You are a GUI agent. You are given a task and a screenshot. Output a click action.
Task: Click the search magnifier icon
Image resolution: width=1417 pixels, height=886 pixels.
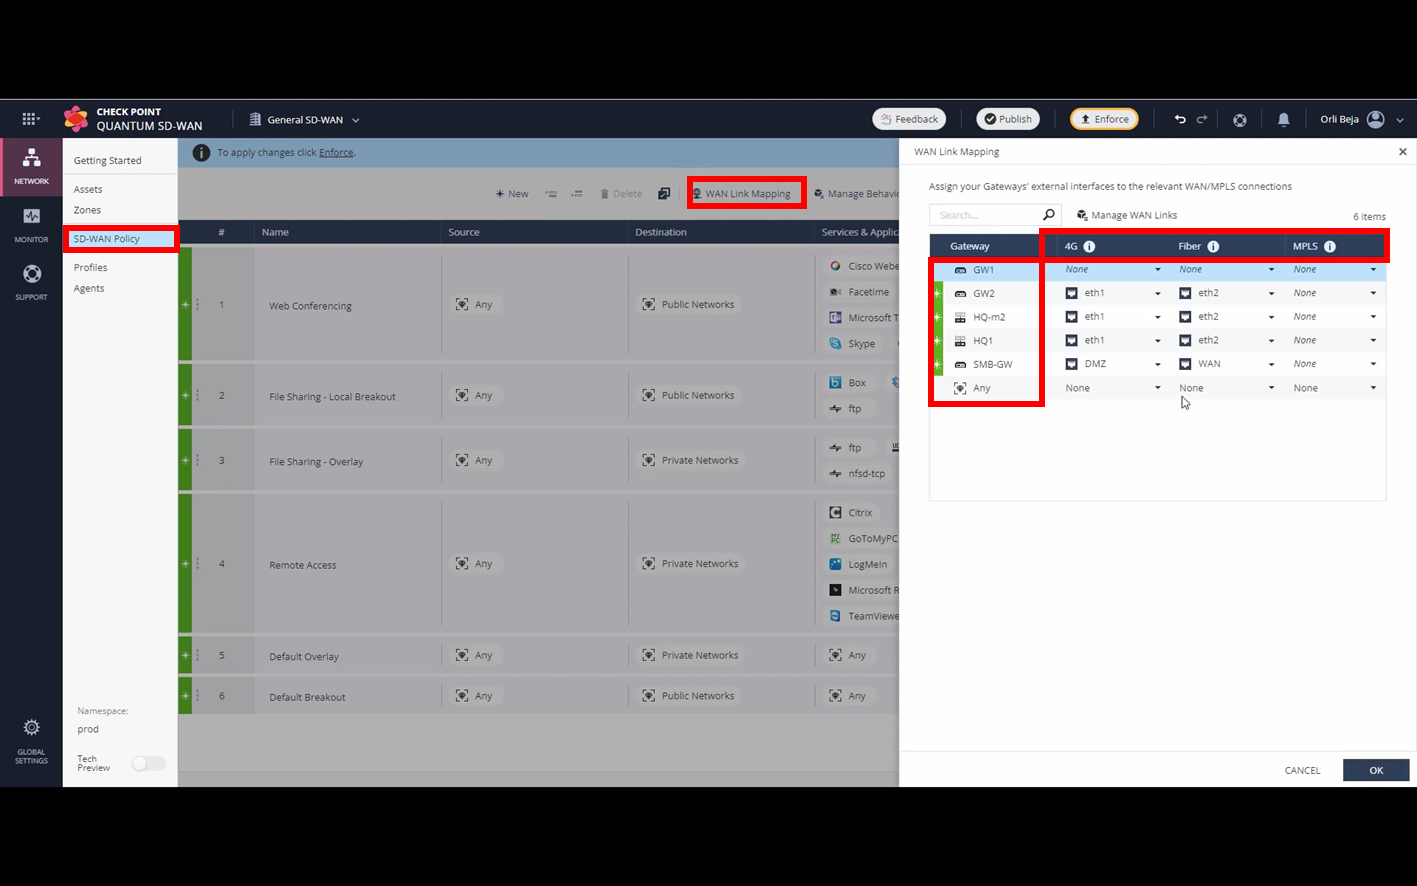tap(1048, 215)
